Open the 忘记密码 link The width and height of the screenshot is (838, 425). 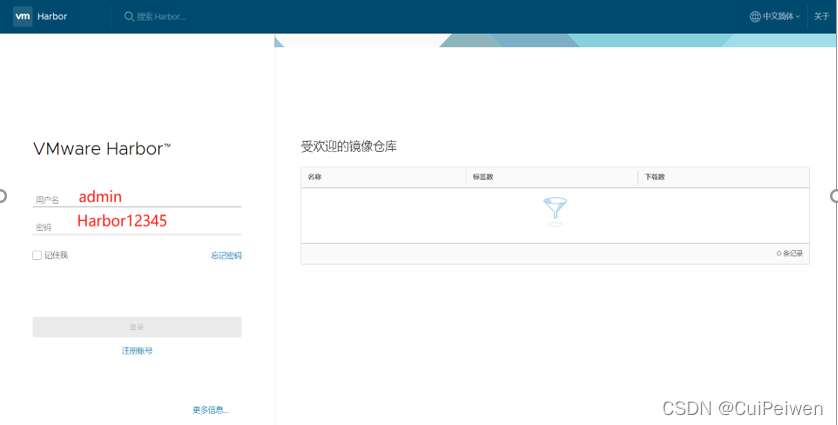[x=226, y=256]
